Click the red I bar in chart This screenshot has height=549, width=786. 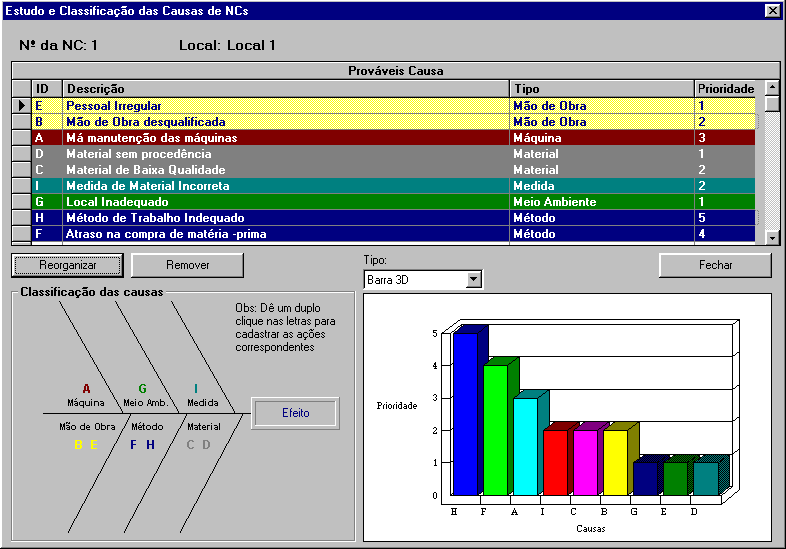pyautogui.click(x=555, y=463)
